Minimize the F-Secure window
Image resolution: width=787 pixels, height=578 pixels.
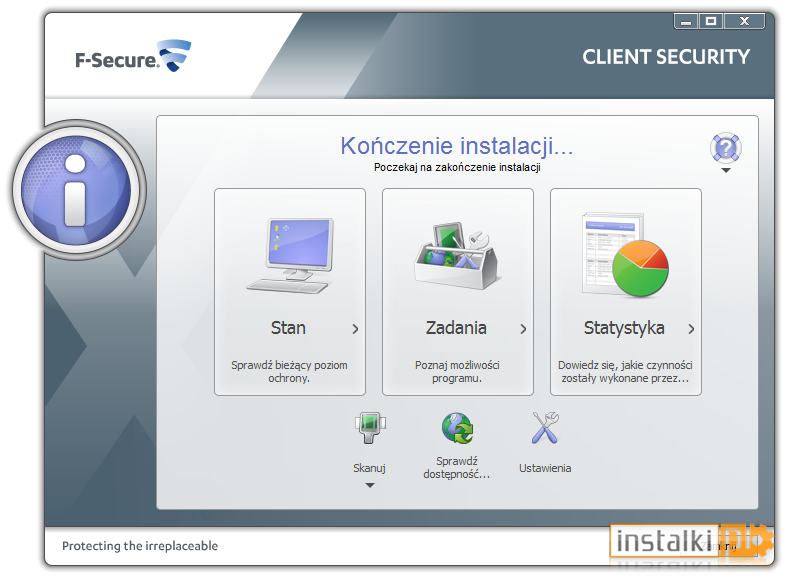(x=686, y=22)
